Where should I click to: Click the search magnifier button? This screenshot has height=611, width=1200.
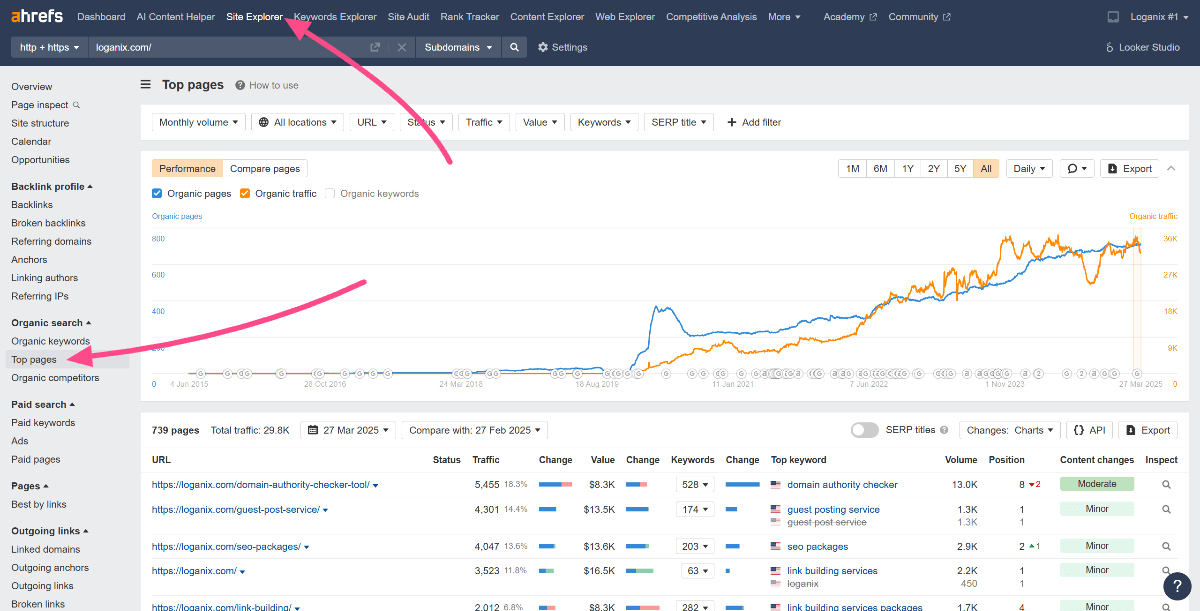pos(514,47)
